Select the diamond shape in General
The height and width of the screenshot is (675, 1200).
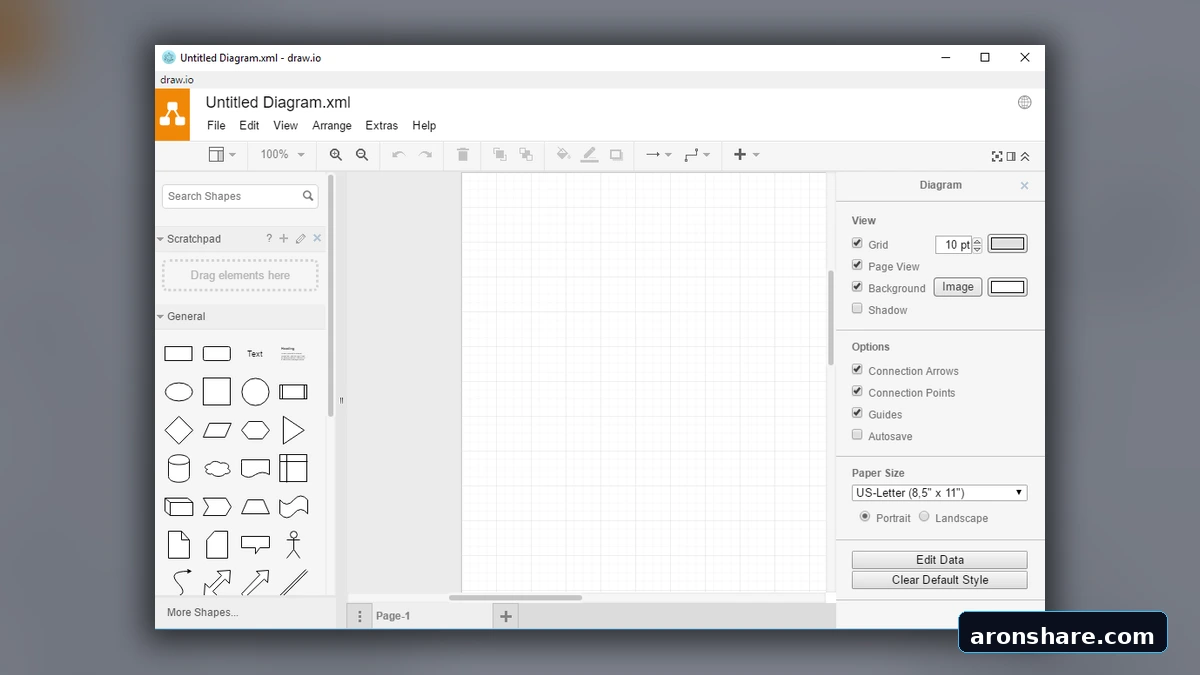pos(179,430)
